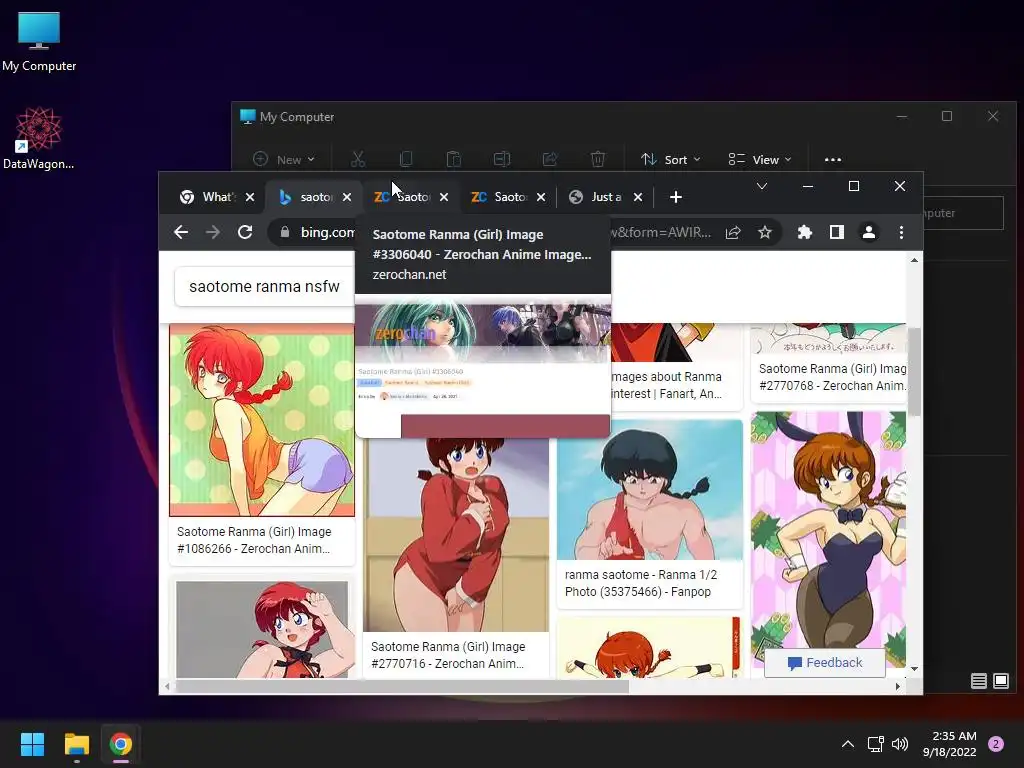Open the polka-dot background Ranma thumbnail
Image resolution: width=1024 pixels, height=768 pixels.
pyautogui.click(x=262, y=420)
